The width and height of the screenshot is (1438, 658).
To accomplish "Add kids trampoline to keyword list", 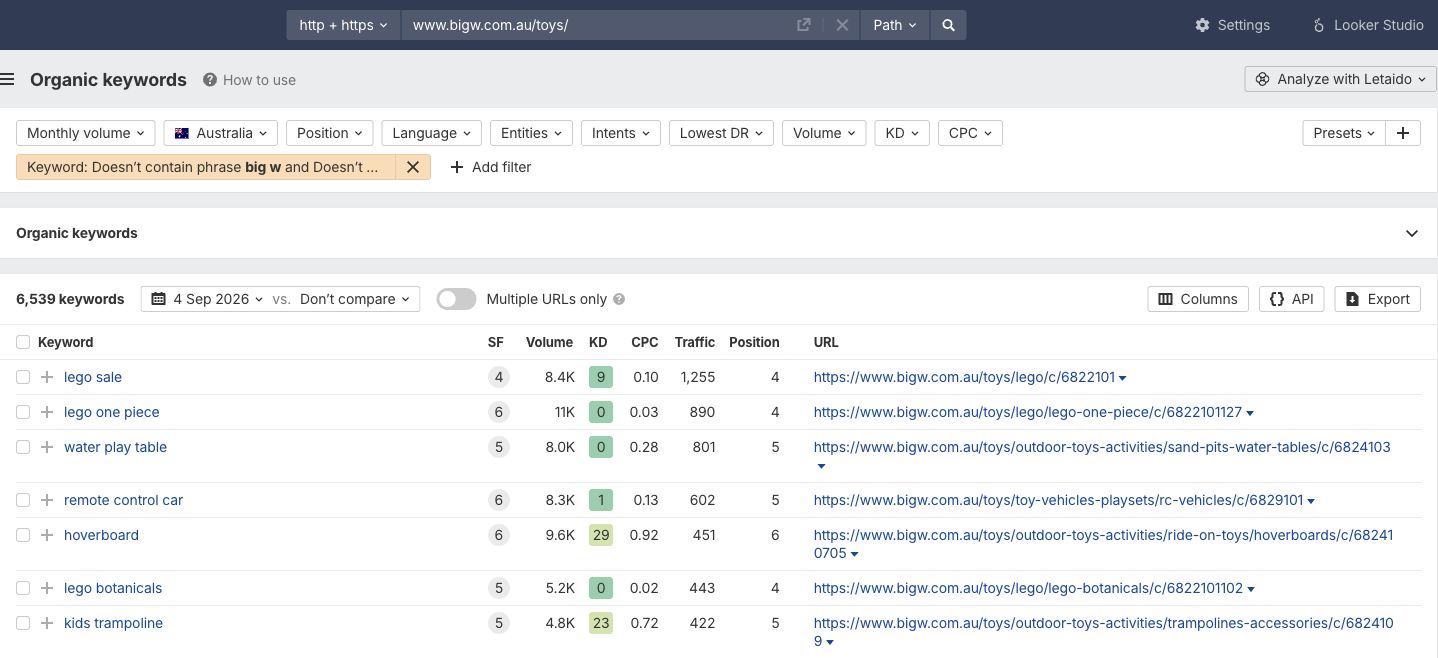I will coord(47,623).
